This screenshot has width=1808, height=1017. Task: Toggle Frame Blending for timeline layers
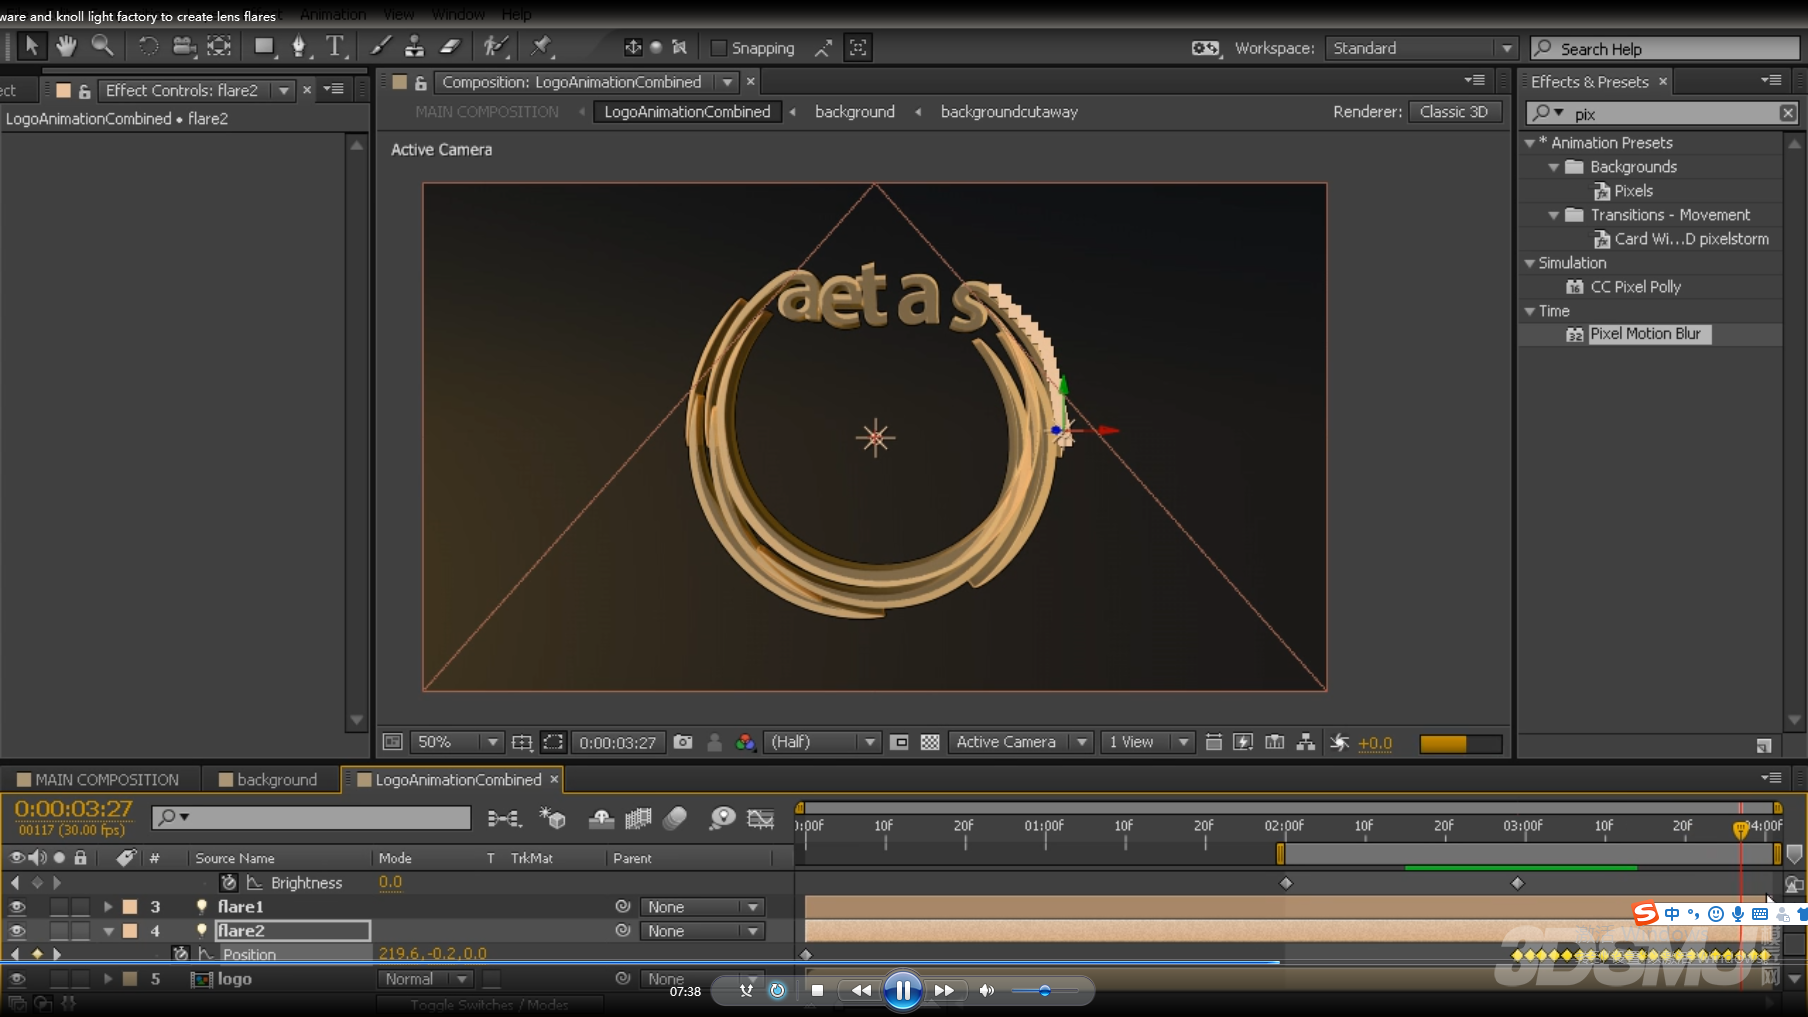coord(638,819)
